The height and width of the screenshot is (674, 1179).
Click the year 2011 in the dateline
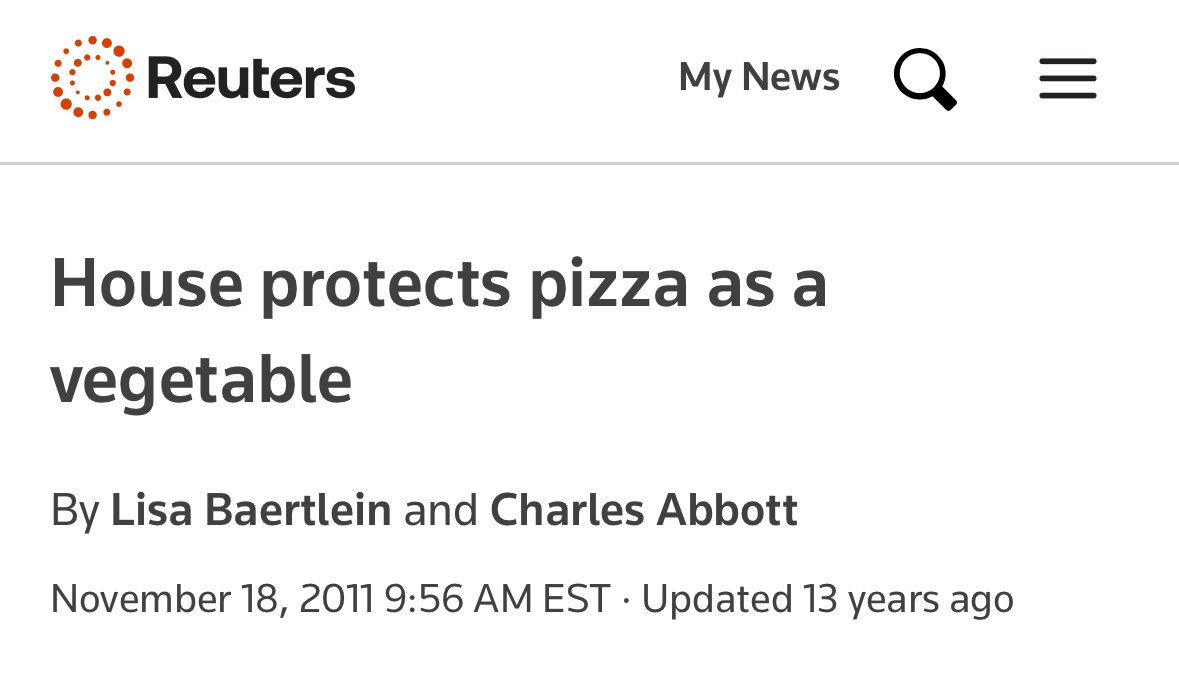point(336,599)
